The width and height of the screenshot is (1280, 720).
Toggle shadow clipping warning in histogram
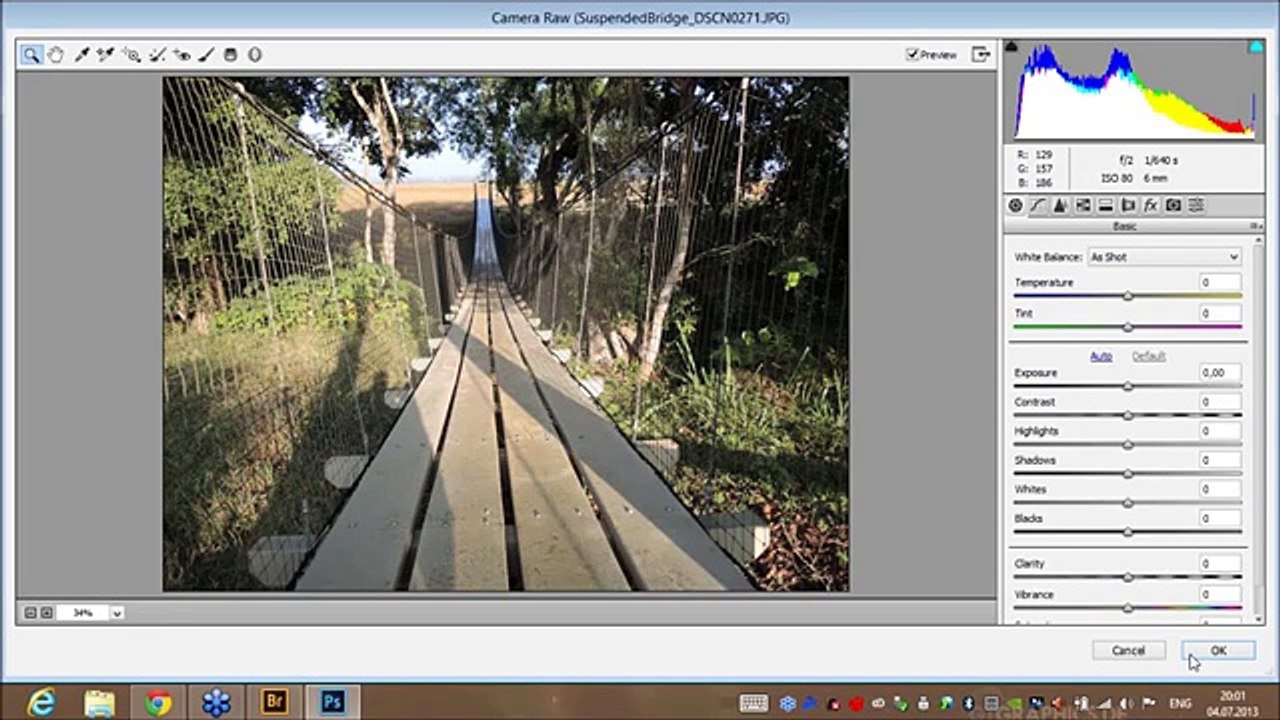(1011, 46)
